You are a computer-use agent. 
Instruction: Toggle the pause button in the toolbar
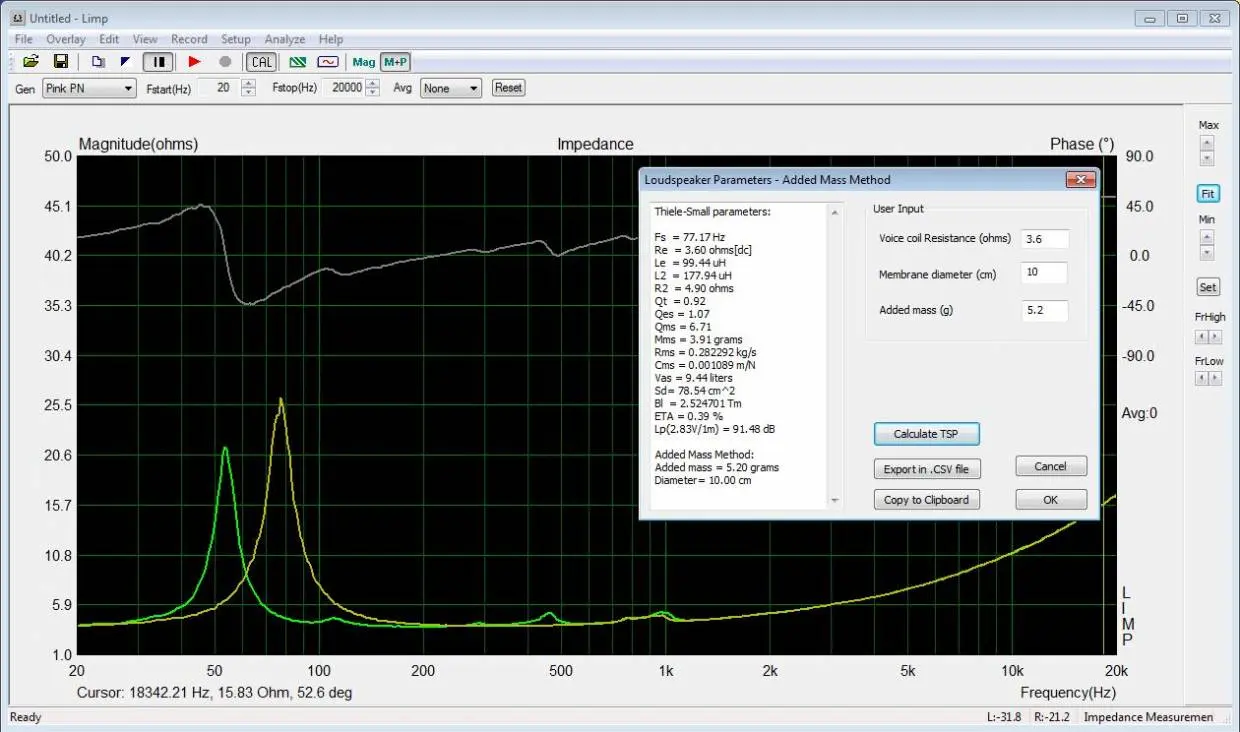coord(158,62)
